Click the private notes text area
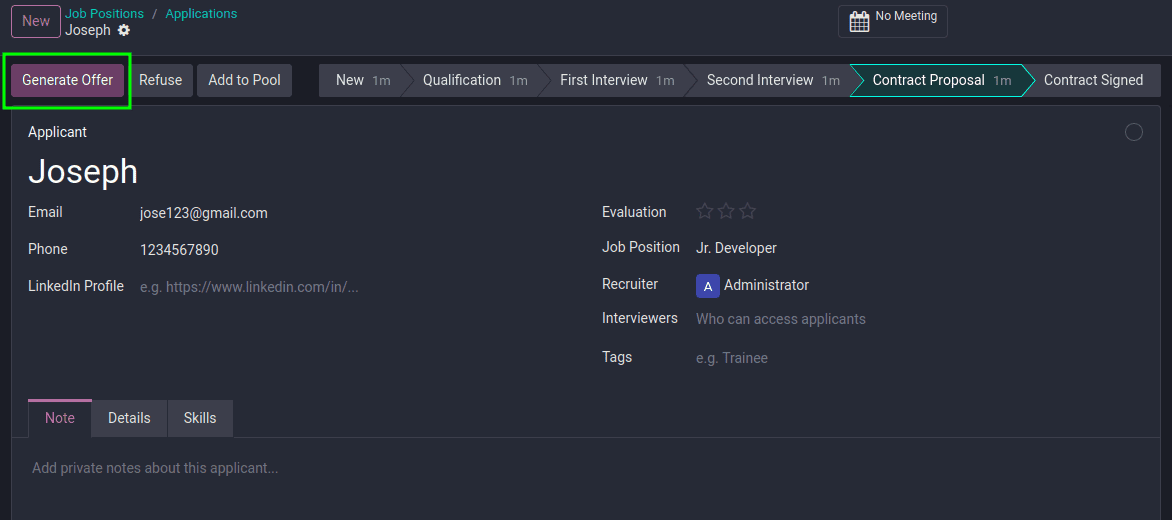 (x=585, y=468)
